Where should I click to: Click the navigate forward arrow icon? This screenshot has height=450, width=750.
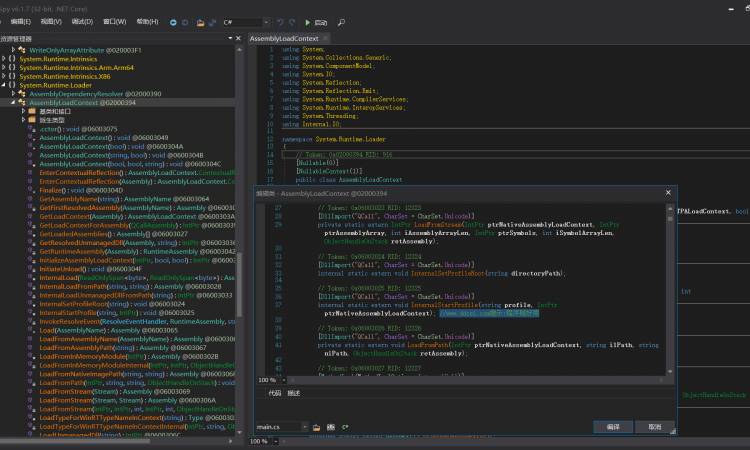click(185, 22)
